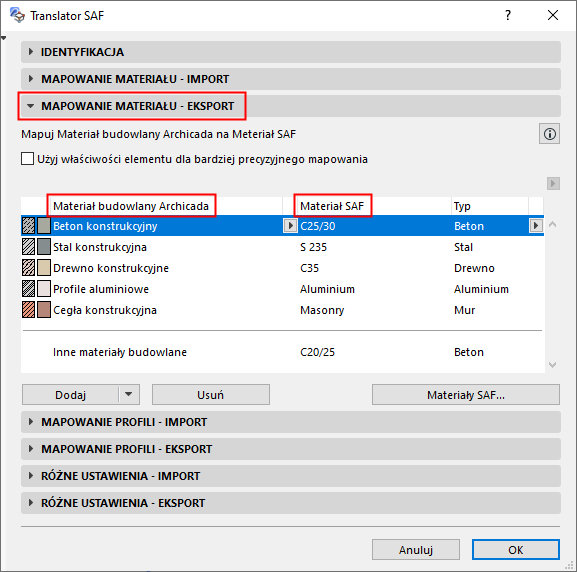The width and height of the screenshot is (577, 572).
Task: Click hatch pattern icon of Stal konstrukcyjna
Action: pos(28,247)
